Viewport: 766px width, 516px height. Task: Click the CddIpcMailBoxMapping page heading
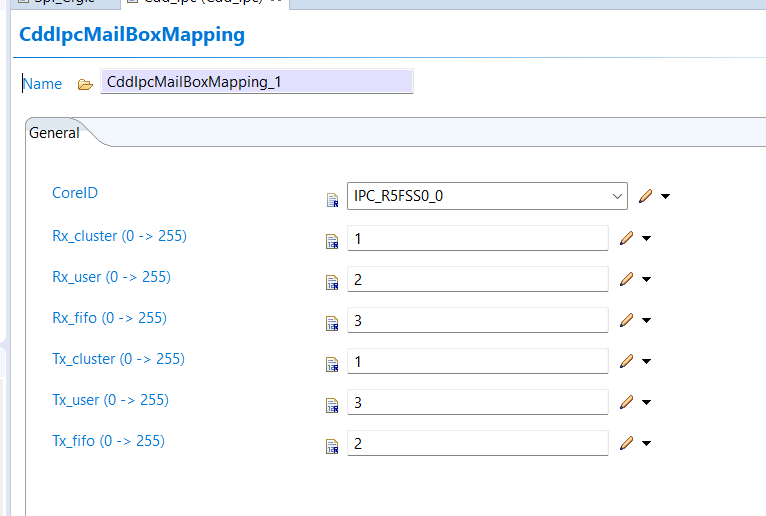click(x=132, y=35)
